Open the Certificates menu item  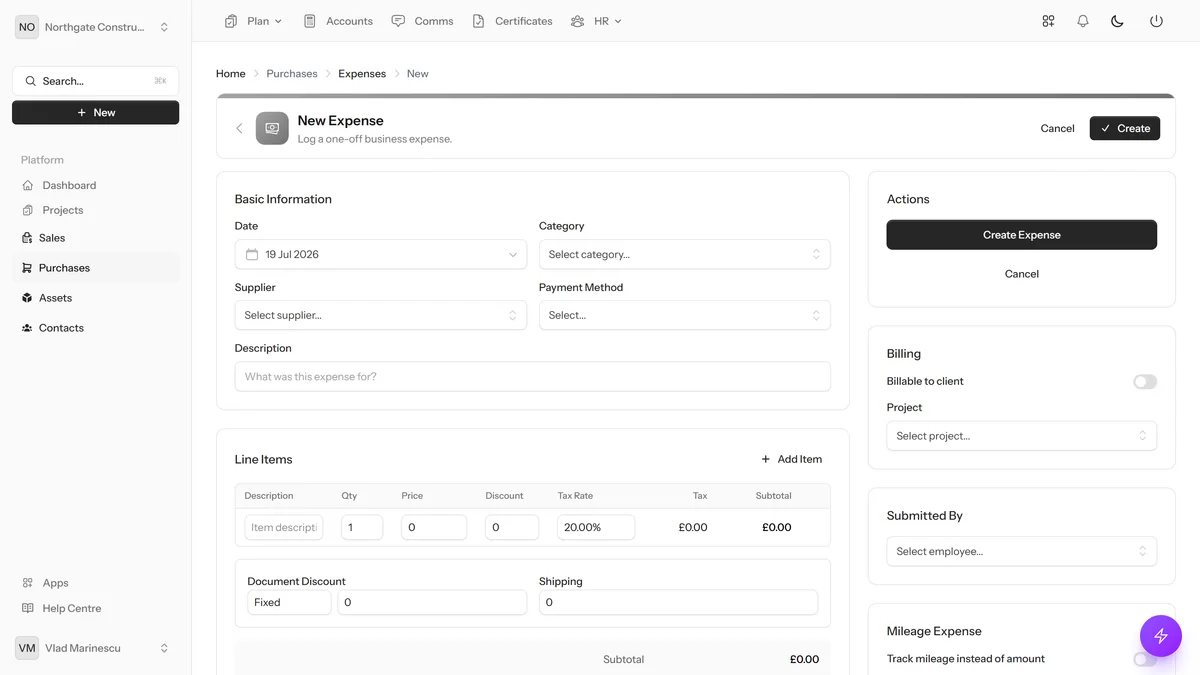click(513, 21)
